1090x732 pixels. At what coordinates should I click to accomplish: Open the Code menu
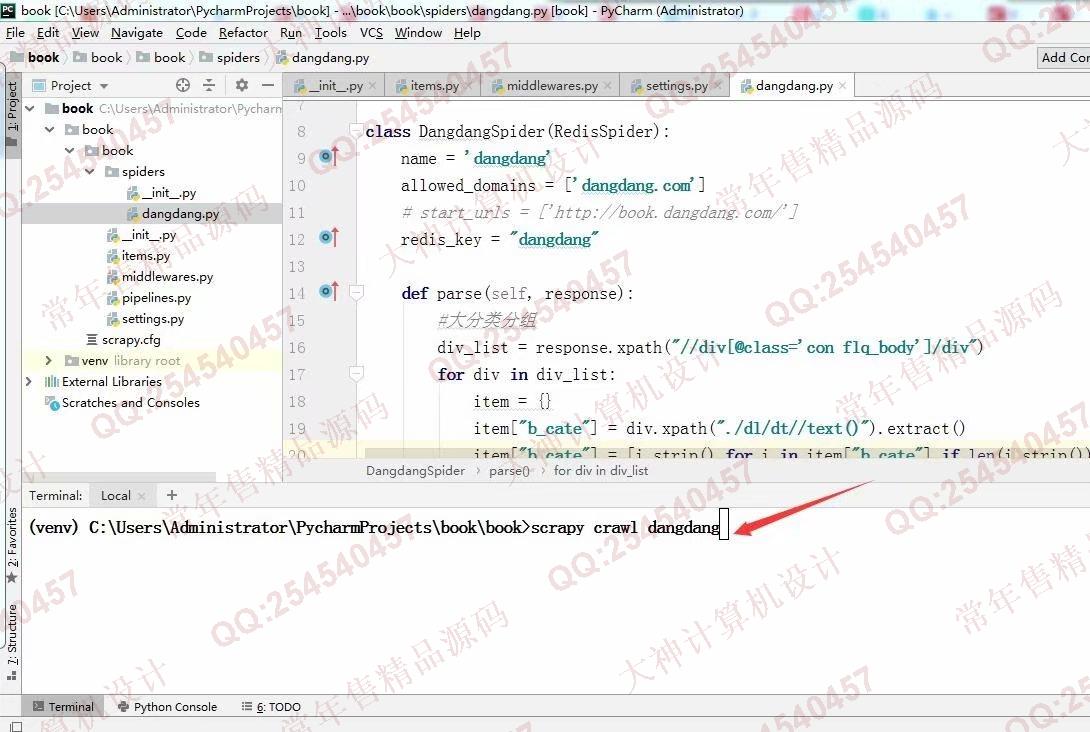(191, 33)
